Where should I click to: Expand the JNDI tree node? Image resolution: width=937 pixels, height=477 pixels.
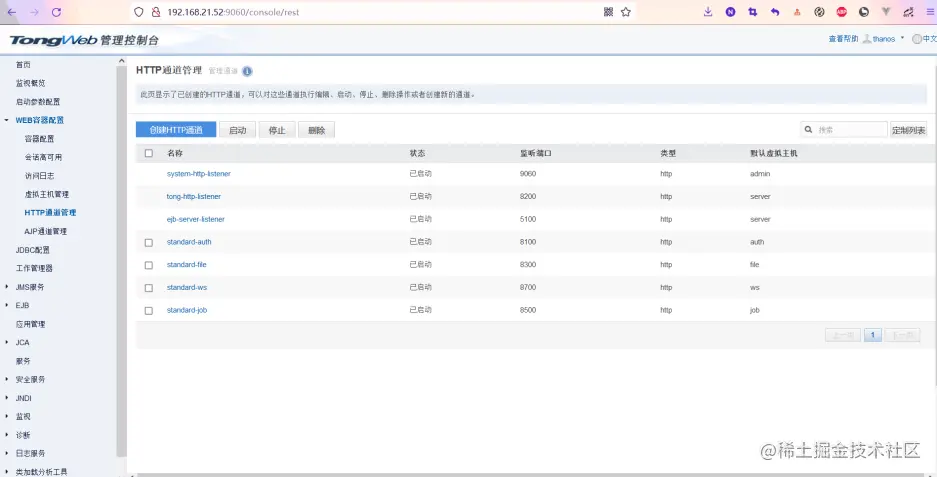pos(7,398)
